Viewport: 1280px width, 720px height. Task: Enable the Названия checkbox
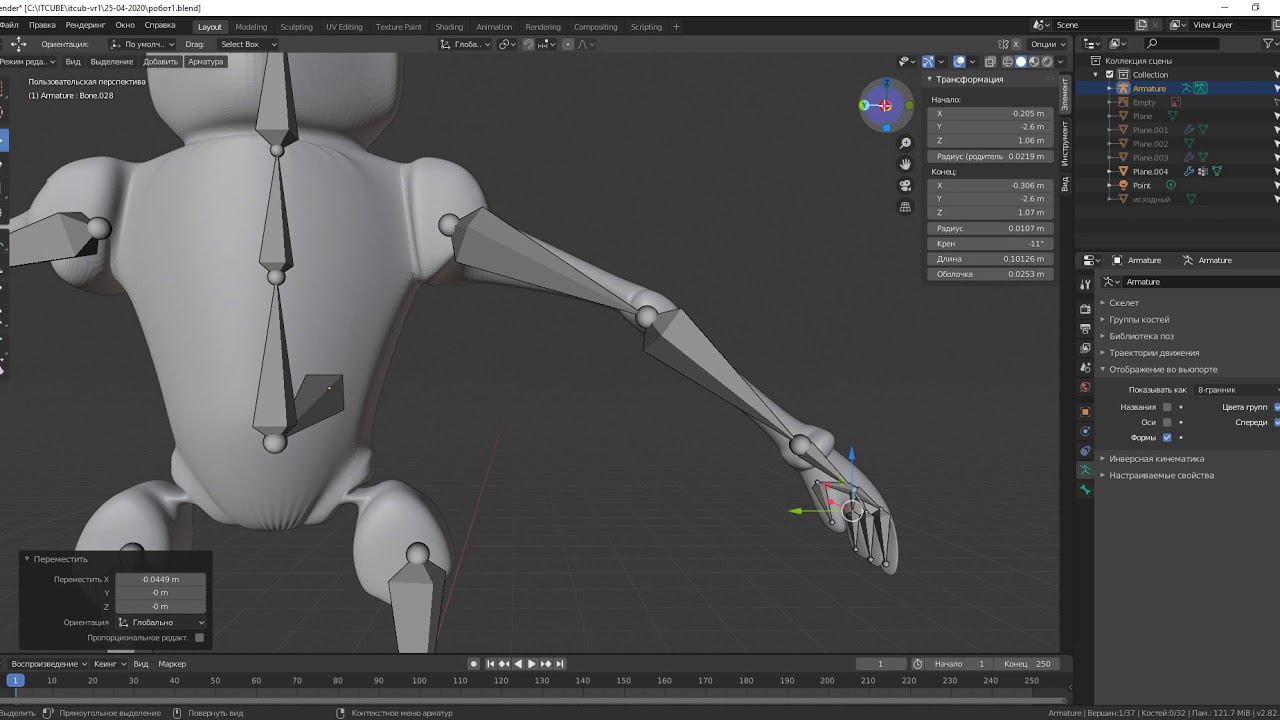coord(1166,407)
